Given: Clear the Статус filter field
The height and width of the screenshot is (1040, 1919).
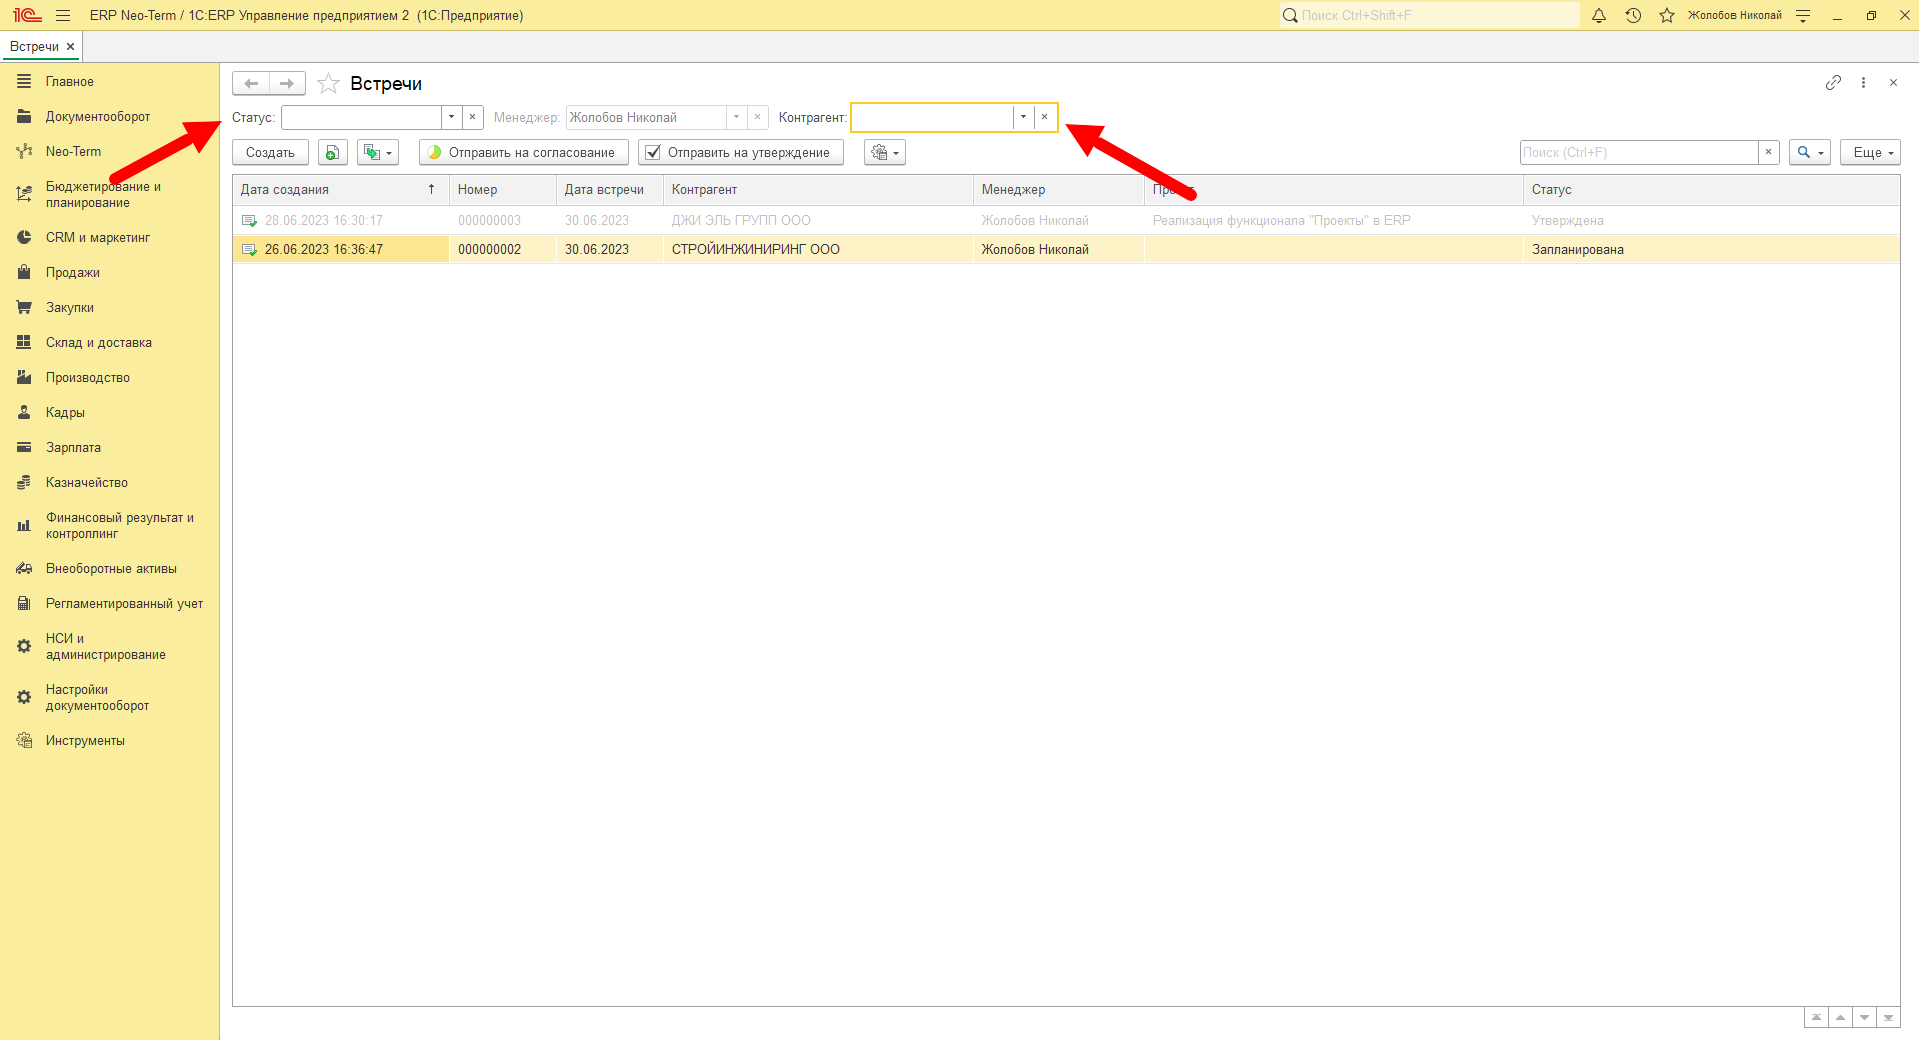Looking at the screenshot, I should (x=473, y=117).
